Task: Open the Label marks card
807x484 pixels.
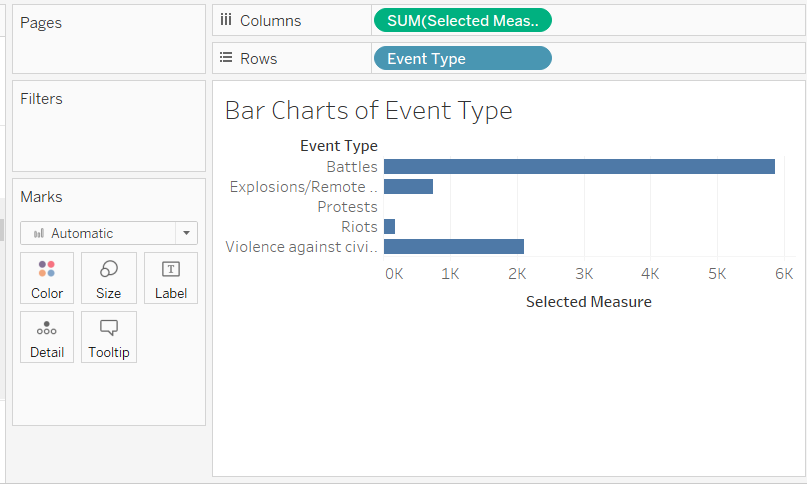Action: coord(171,278)
